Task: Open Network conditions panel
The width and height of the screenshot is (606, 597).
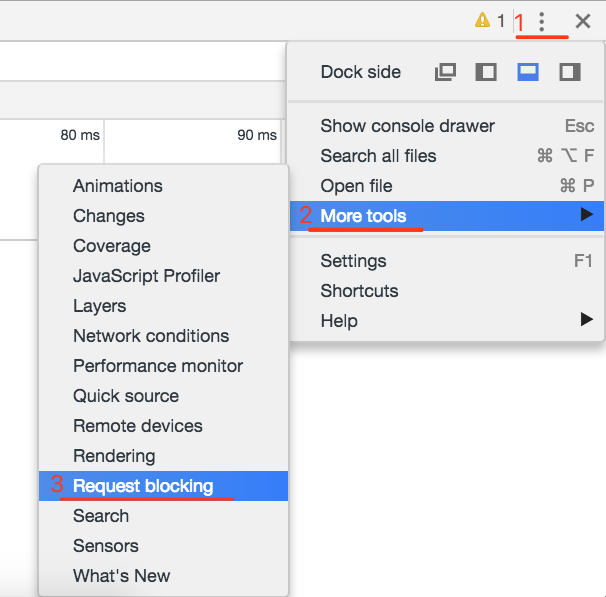Action: tap(151, 336)
